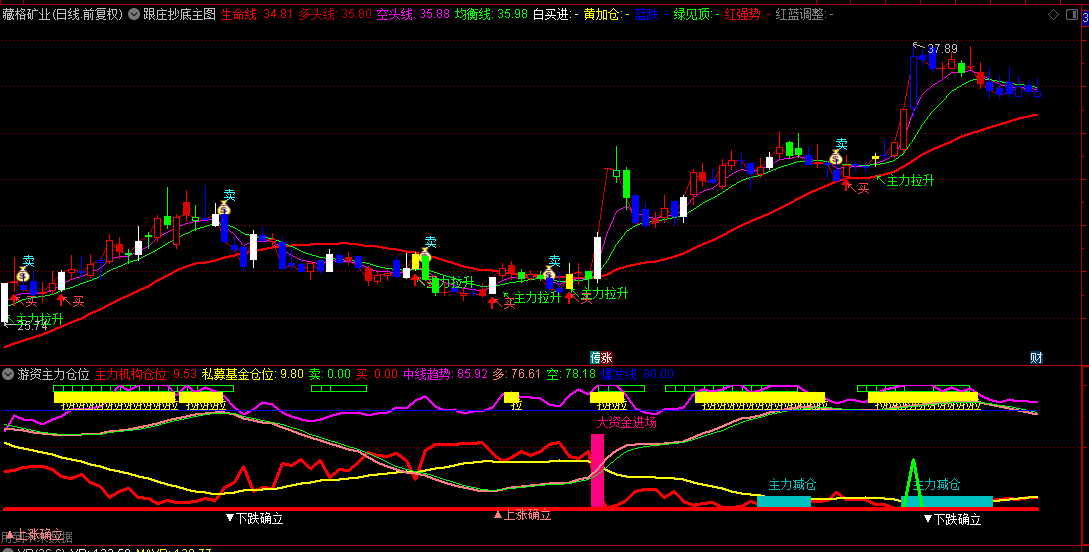
Task: Open dropdown arrow beside 跟庄抄底主图
Action: click(134, 14)
